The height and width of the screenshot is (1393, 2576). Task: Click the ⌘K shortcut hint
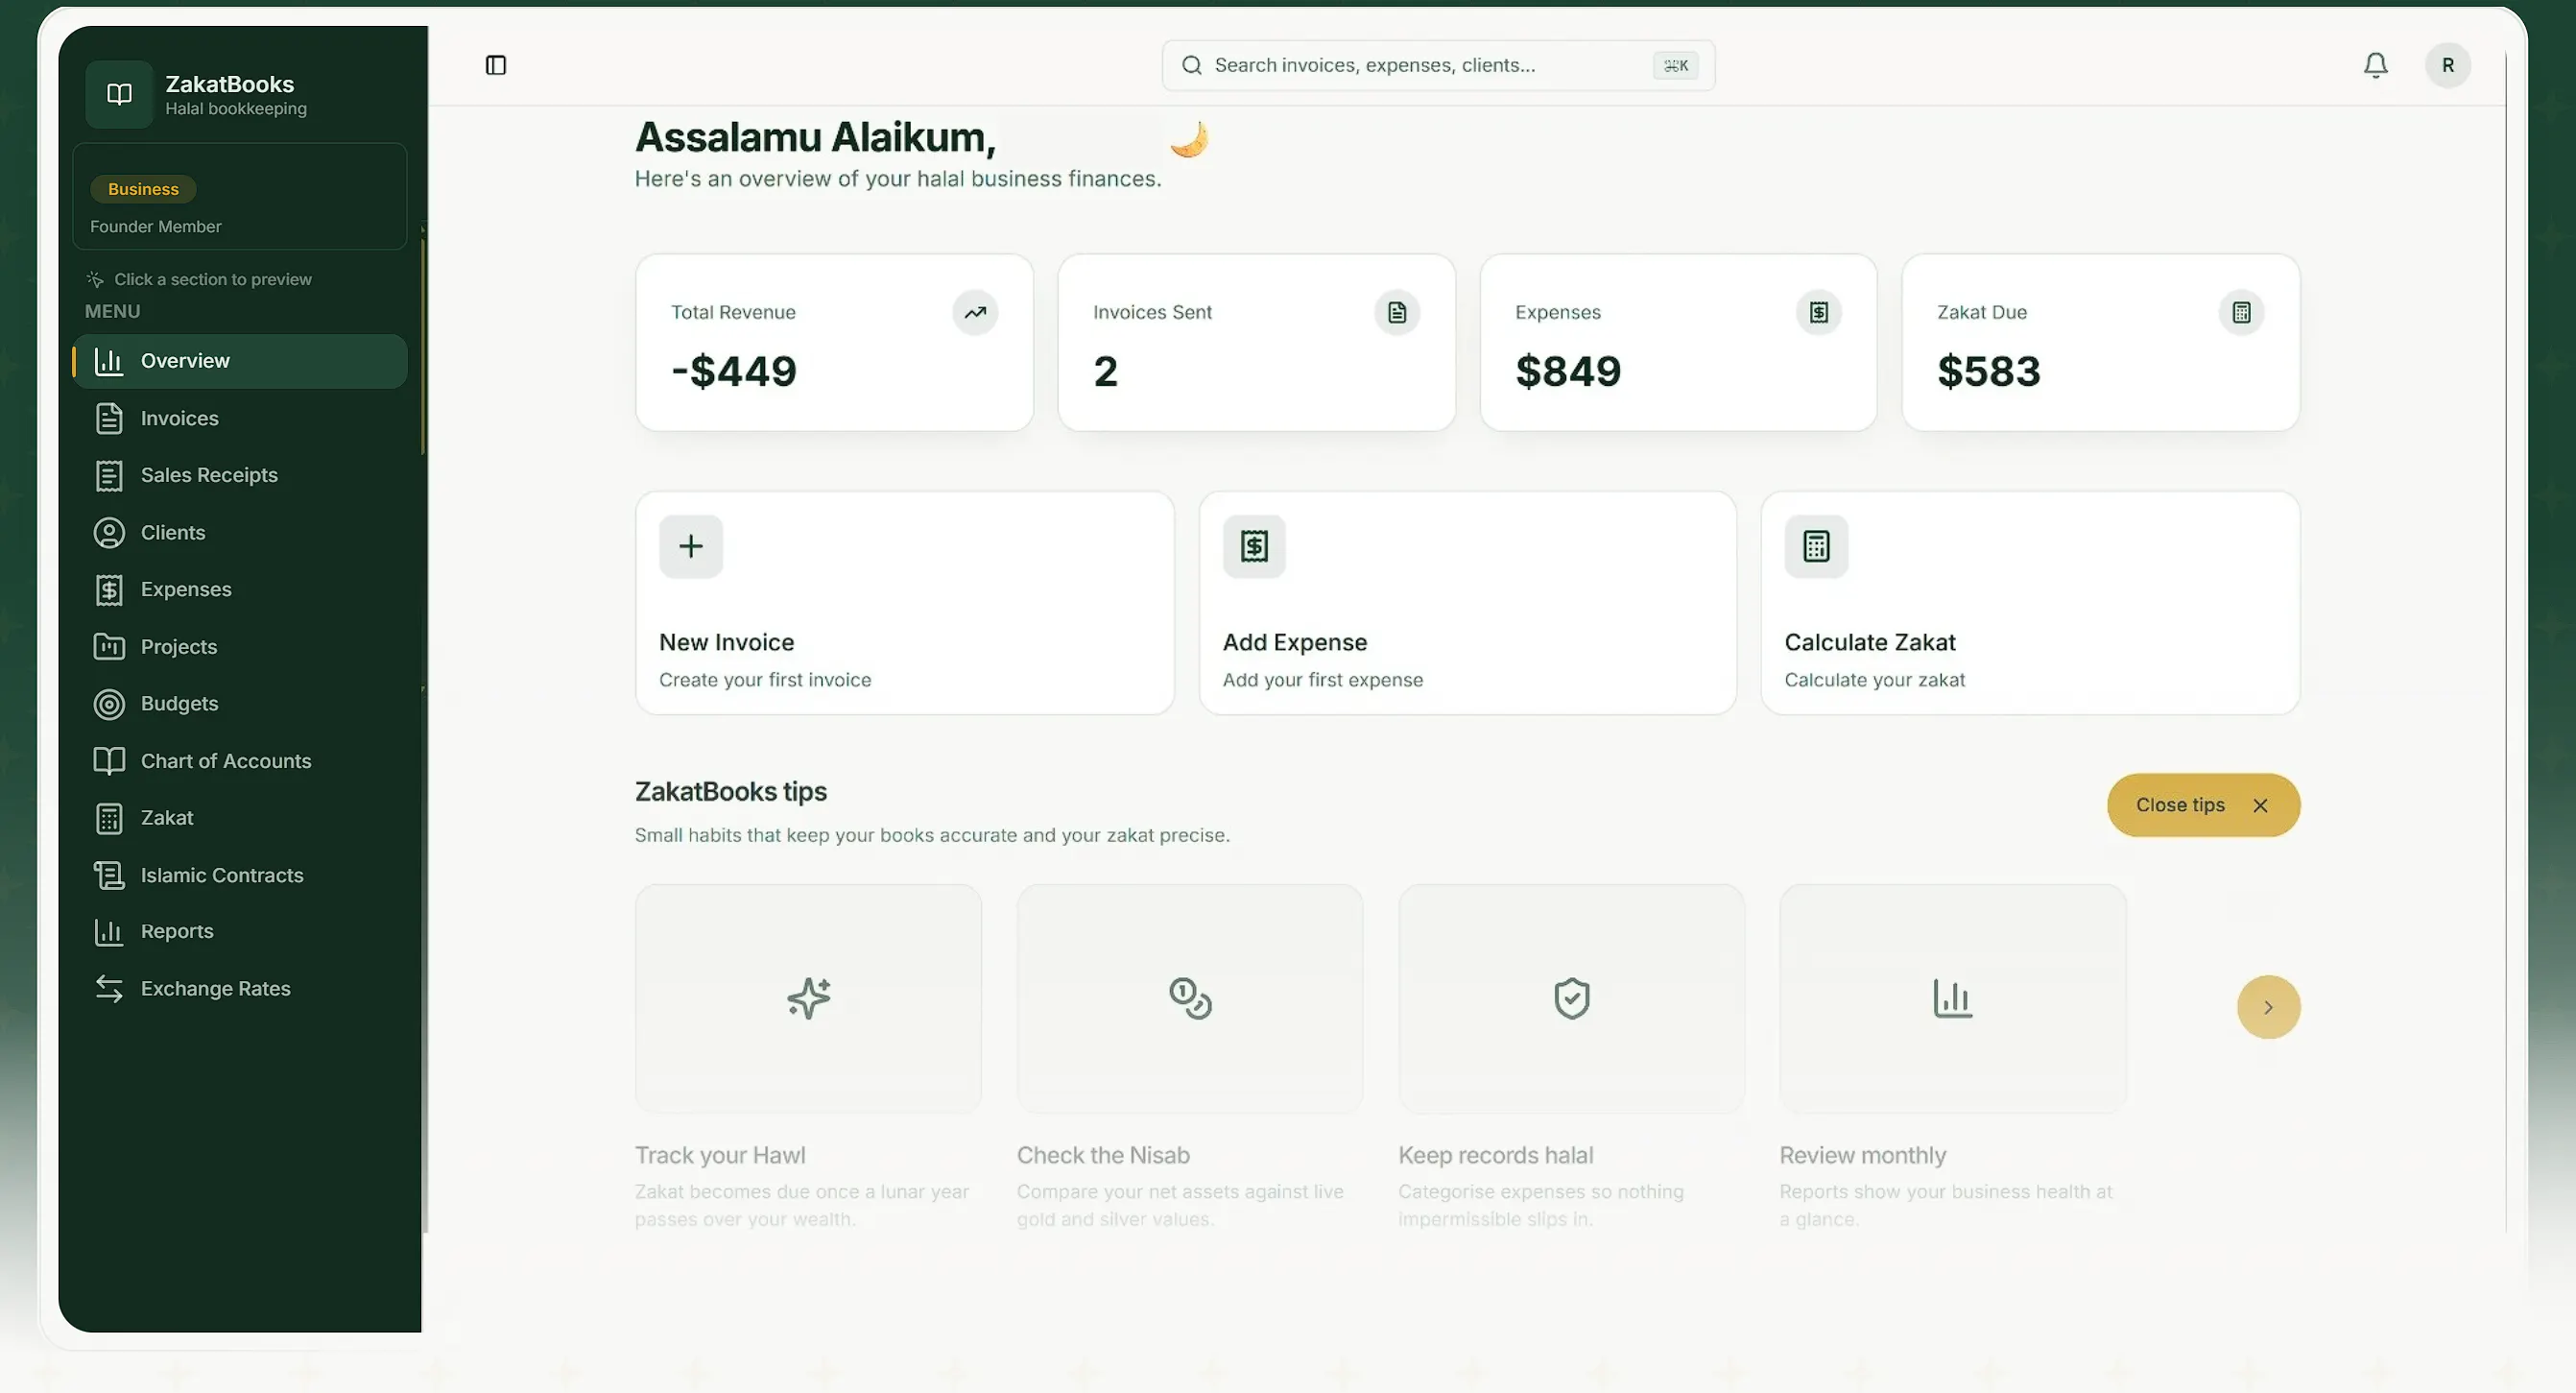[1675, 65]
